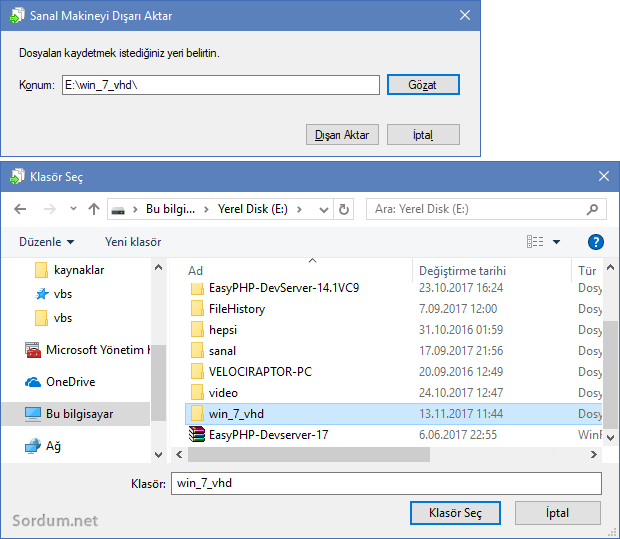Expand chevron after Yerel Disk (E:)

[x=299, y=209]
